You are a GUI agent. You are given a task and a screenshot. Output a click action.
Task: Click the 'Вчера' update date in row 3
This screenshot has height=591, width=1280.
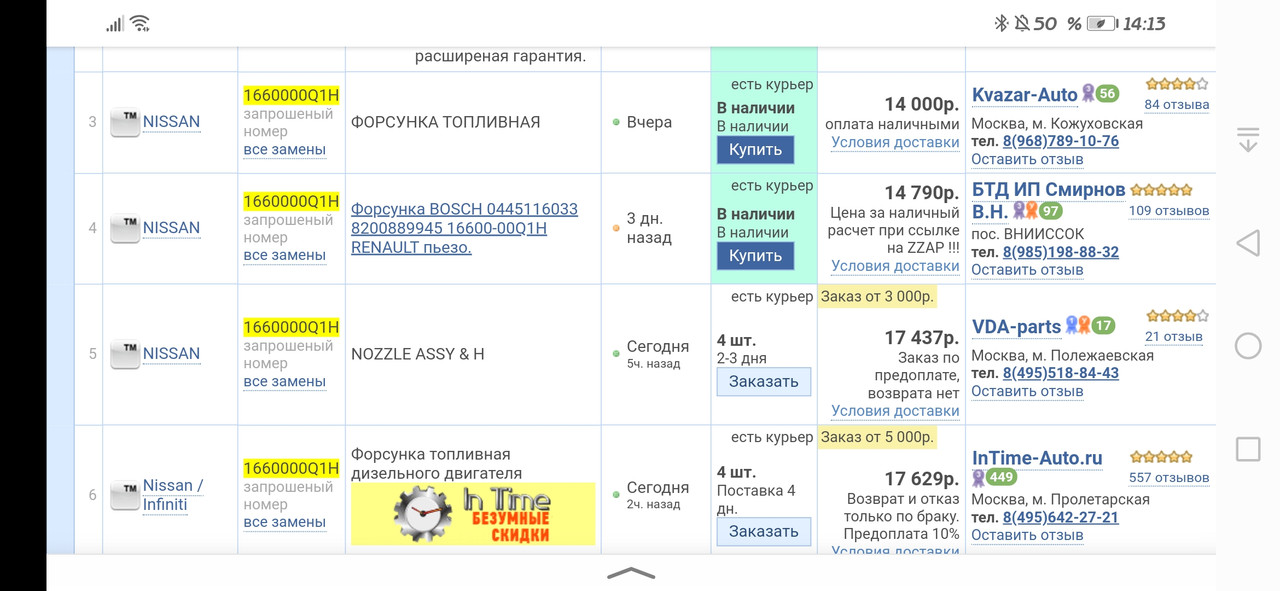pyautogui.click(x=649, y=122)
